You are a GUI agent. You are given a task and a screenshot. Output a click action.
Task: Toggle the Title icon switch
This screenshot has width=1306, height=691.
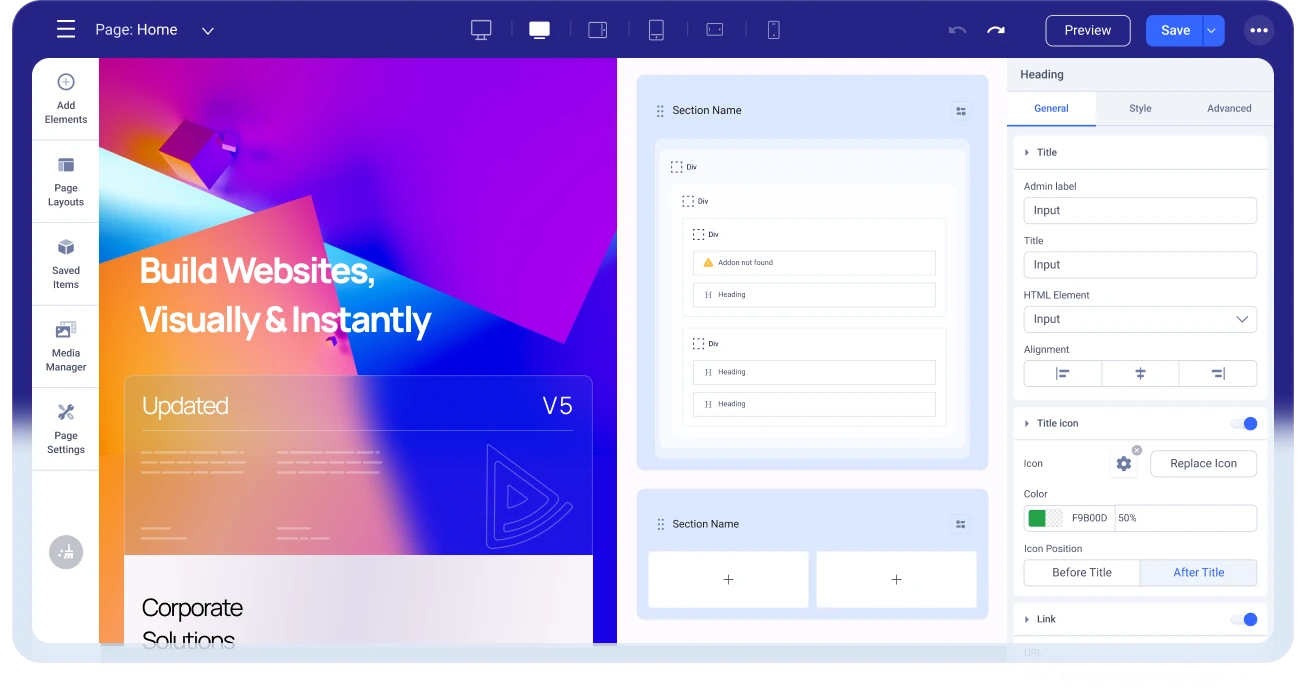(x=1244, y=424)
